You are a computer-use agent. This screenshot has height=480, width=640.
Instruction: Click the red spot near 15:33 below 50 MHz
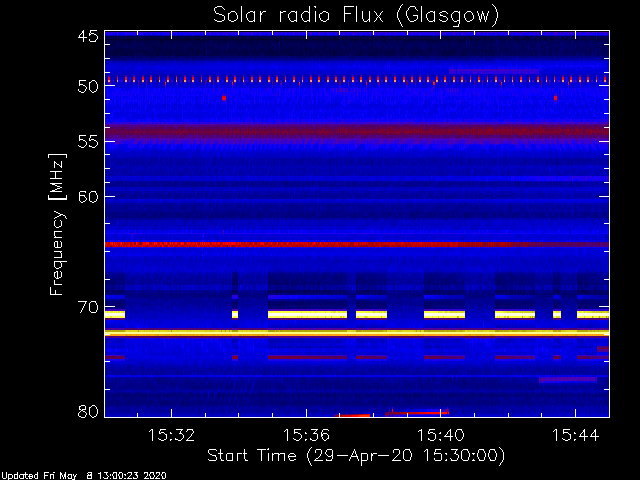coord(224,98)
